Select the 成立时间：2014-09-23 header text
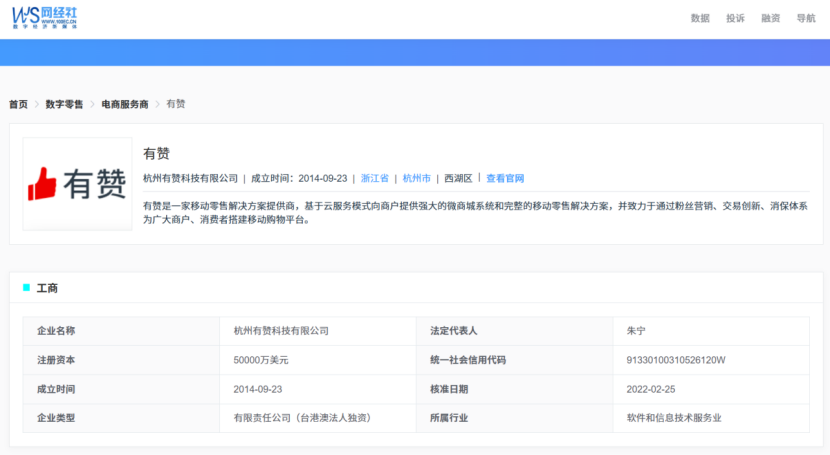This screenshot has width=830, height=455. click(299, 178)
